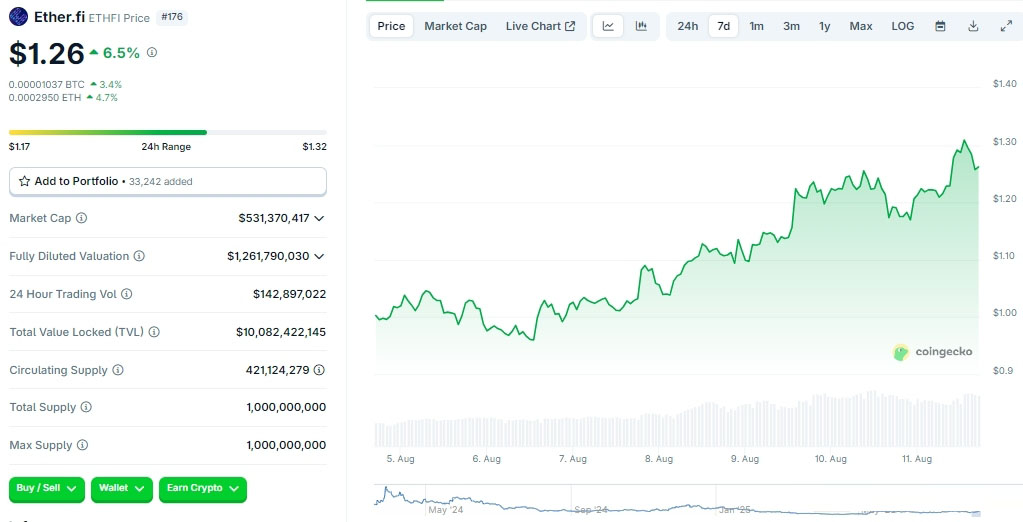
Task: Click info icon next to Circulating Supply
Action: [118, 370]
